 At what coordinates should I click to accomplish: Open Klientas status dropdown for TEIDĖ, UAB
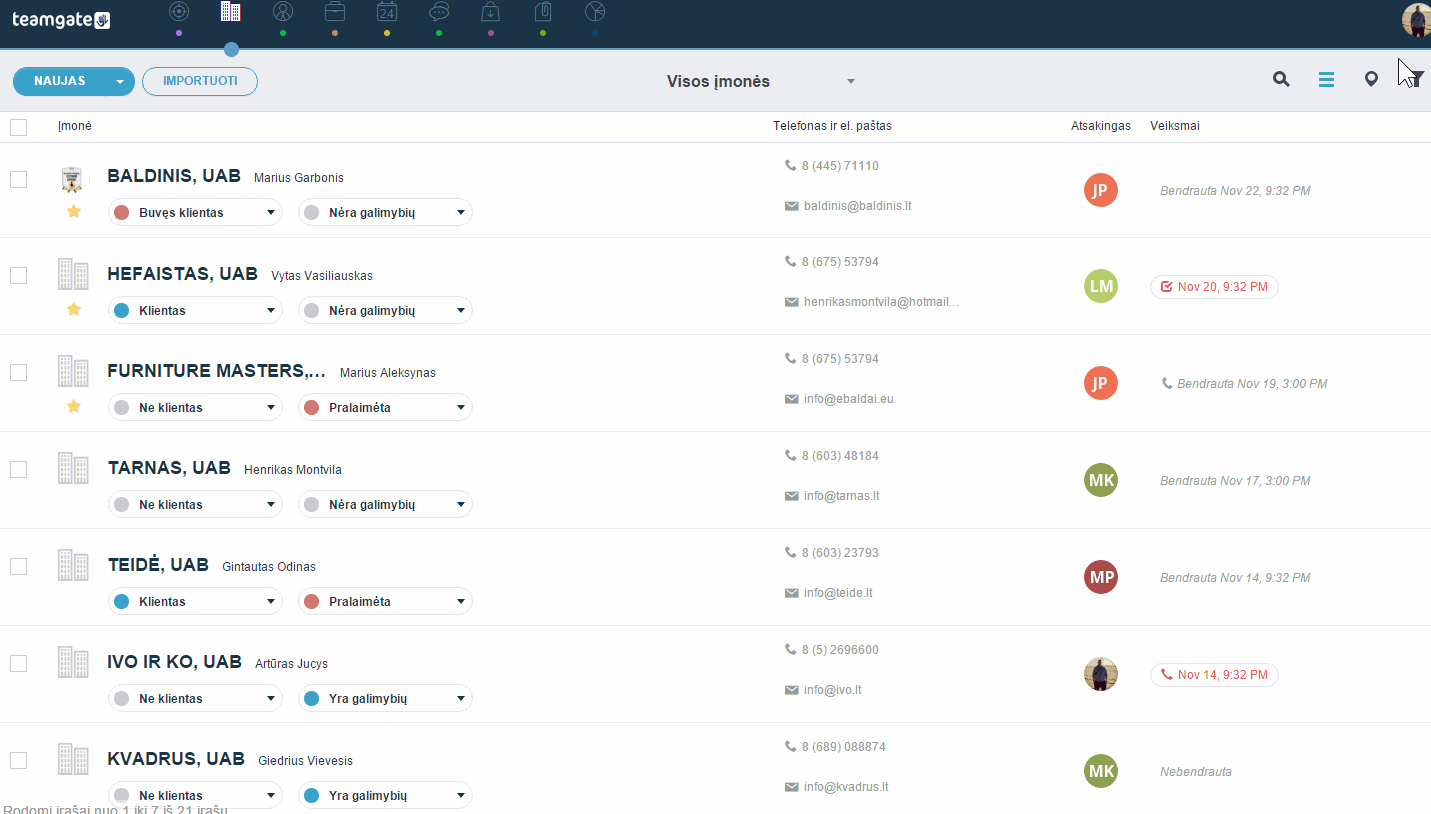pyautogui.click(x=195, y=602)
